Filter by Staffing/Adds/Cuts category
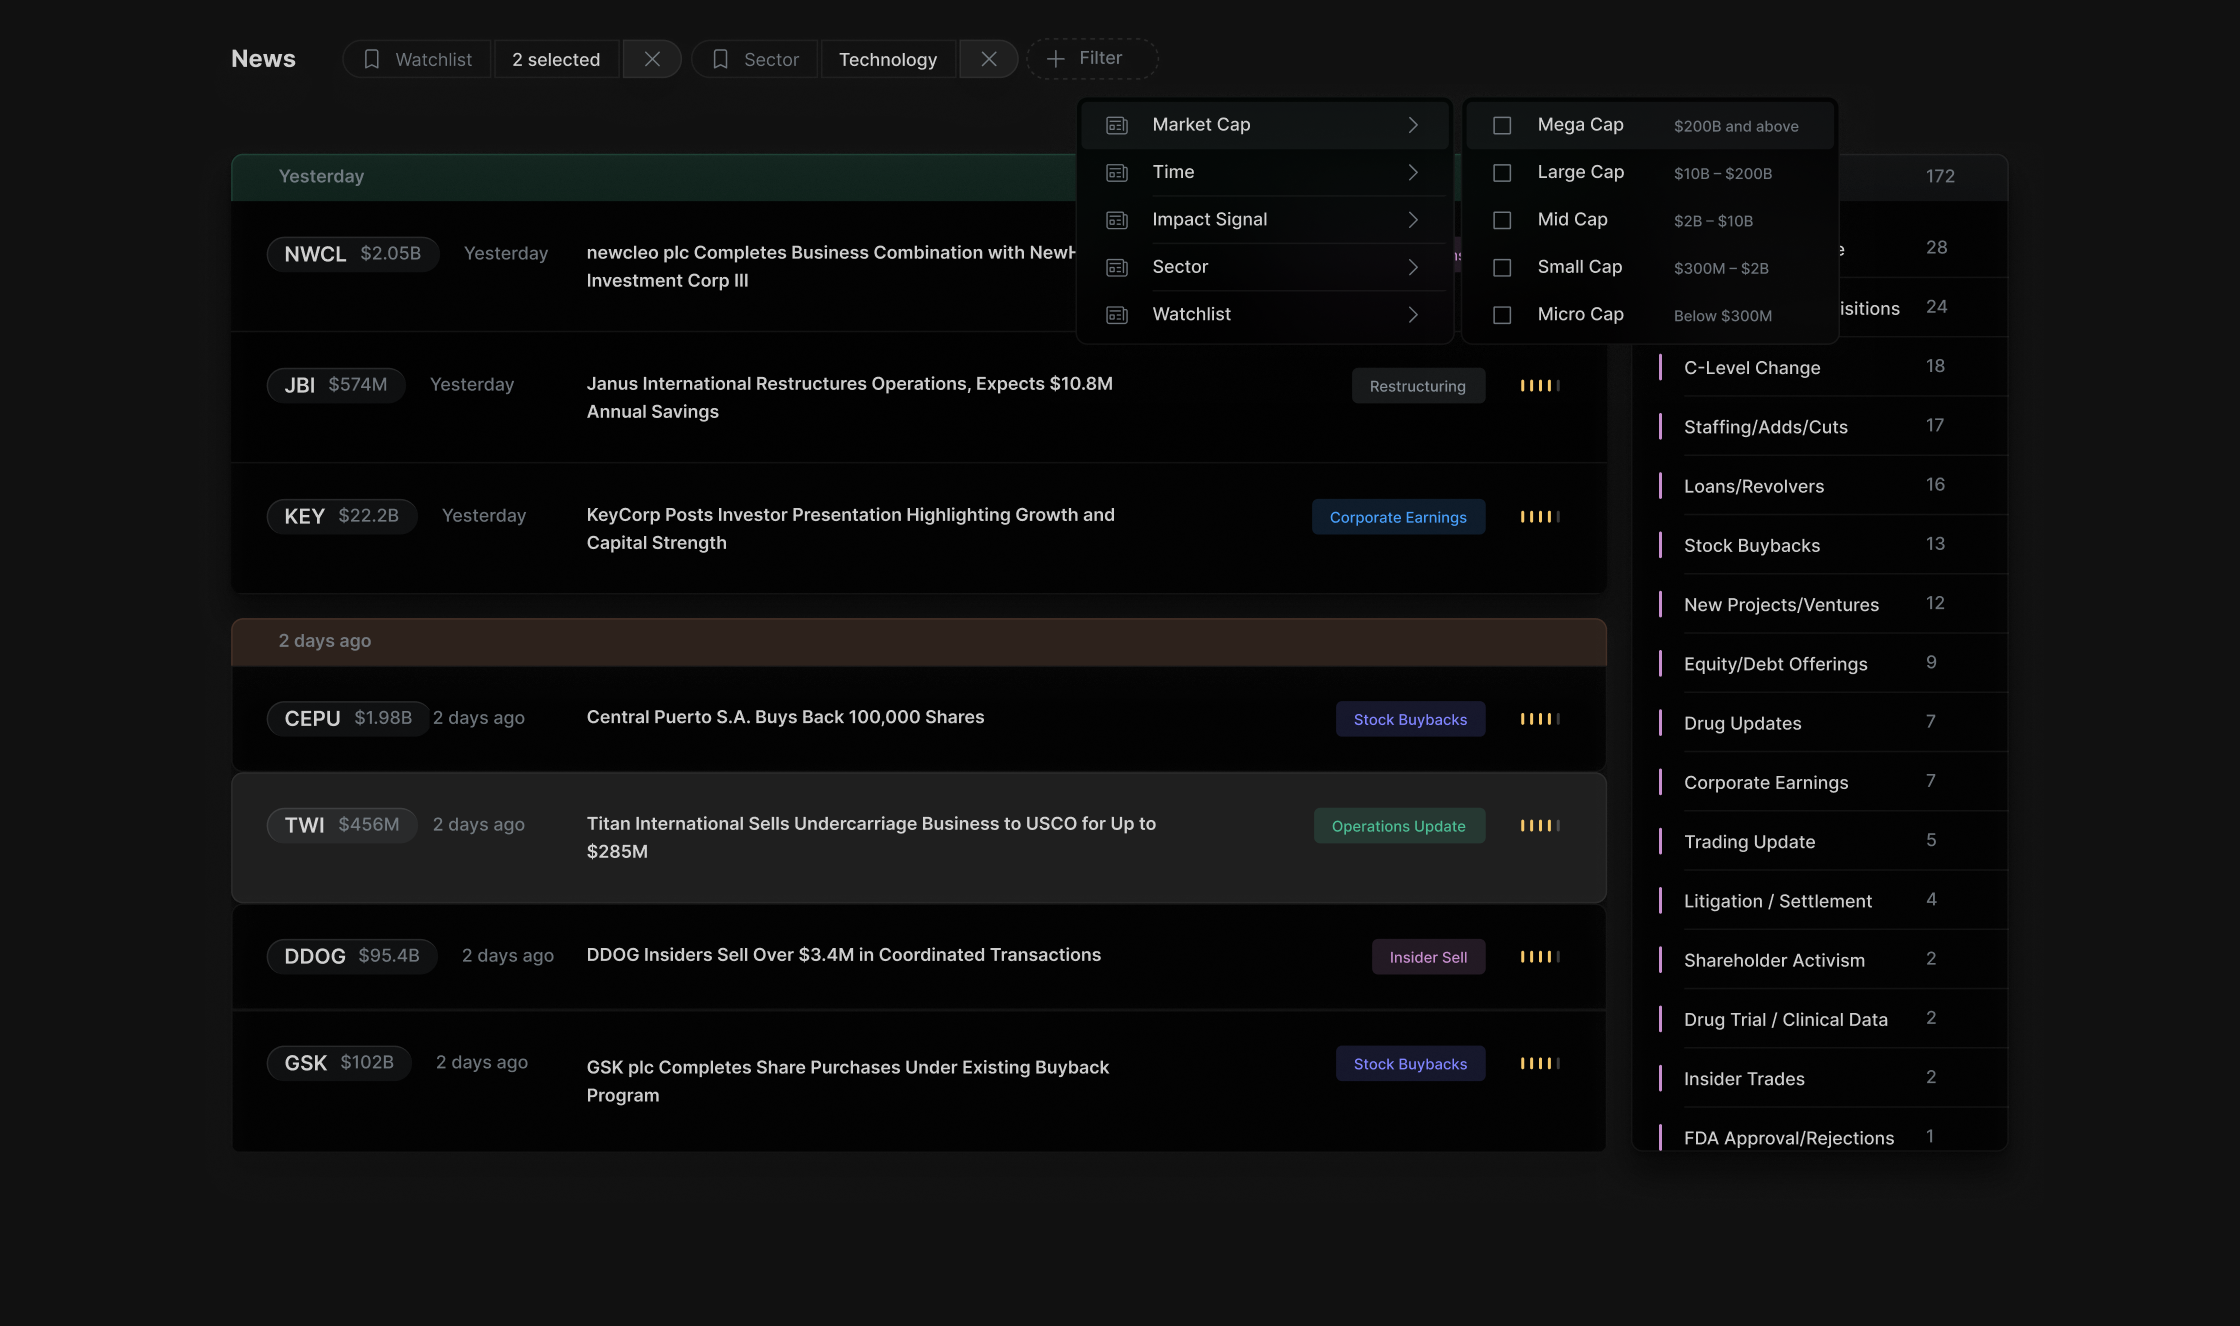Viewport: 2240px width, 1326px height. click(1820, 427)
